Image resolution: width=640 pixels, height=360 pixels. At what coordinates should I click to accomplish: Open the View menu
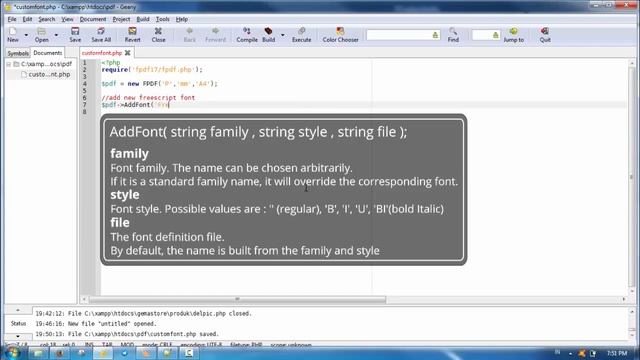67,19
